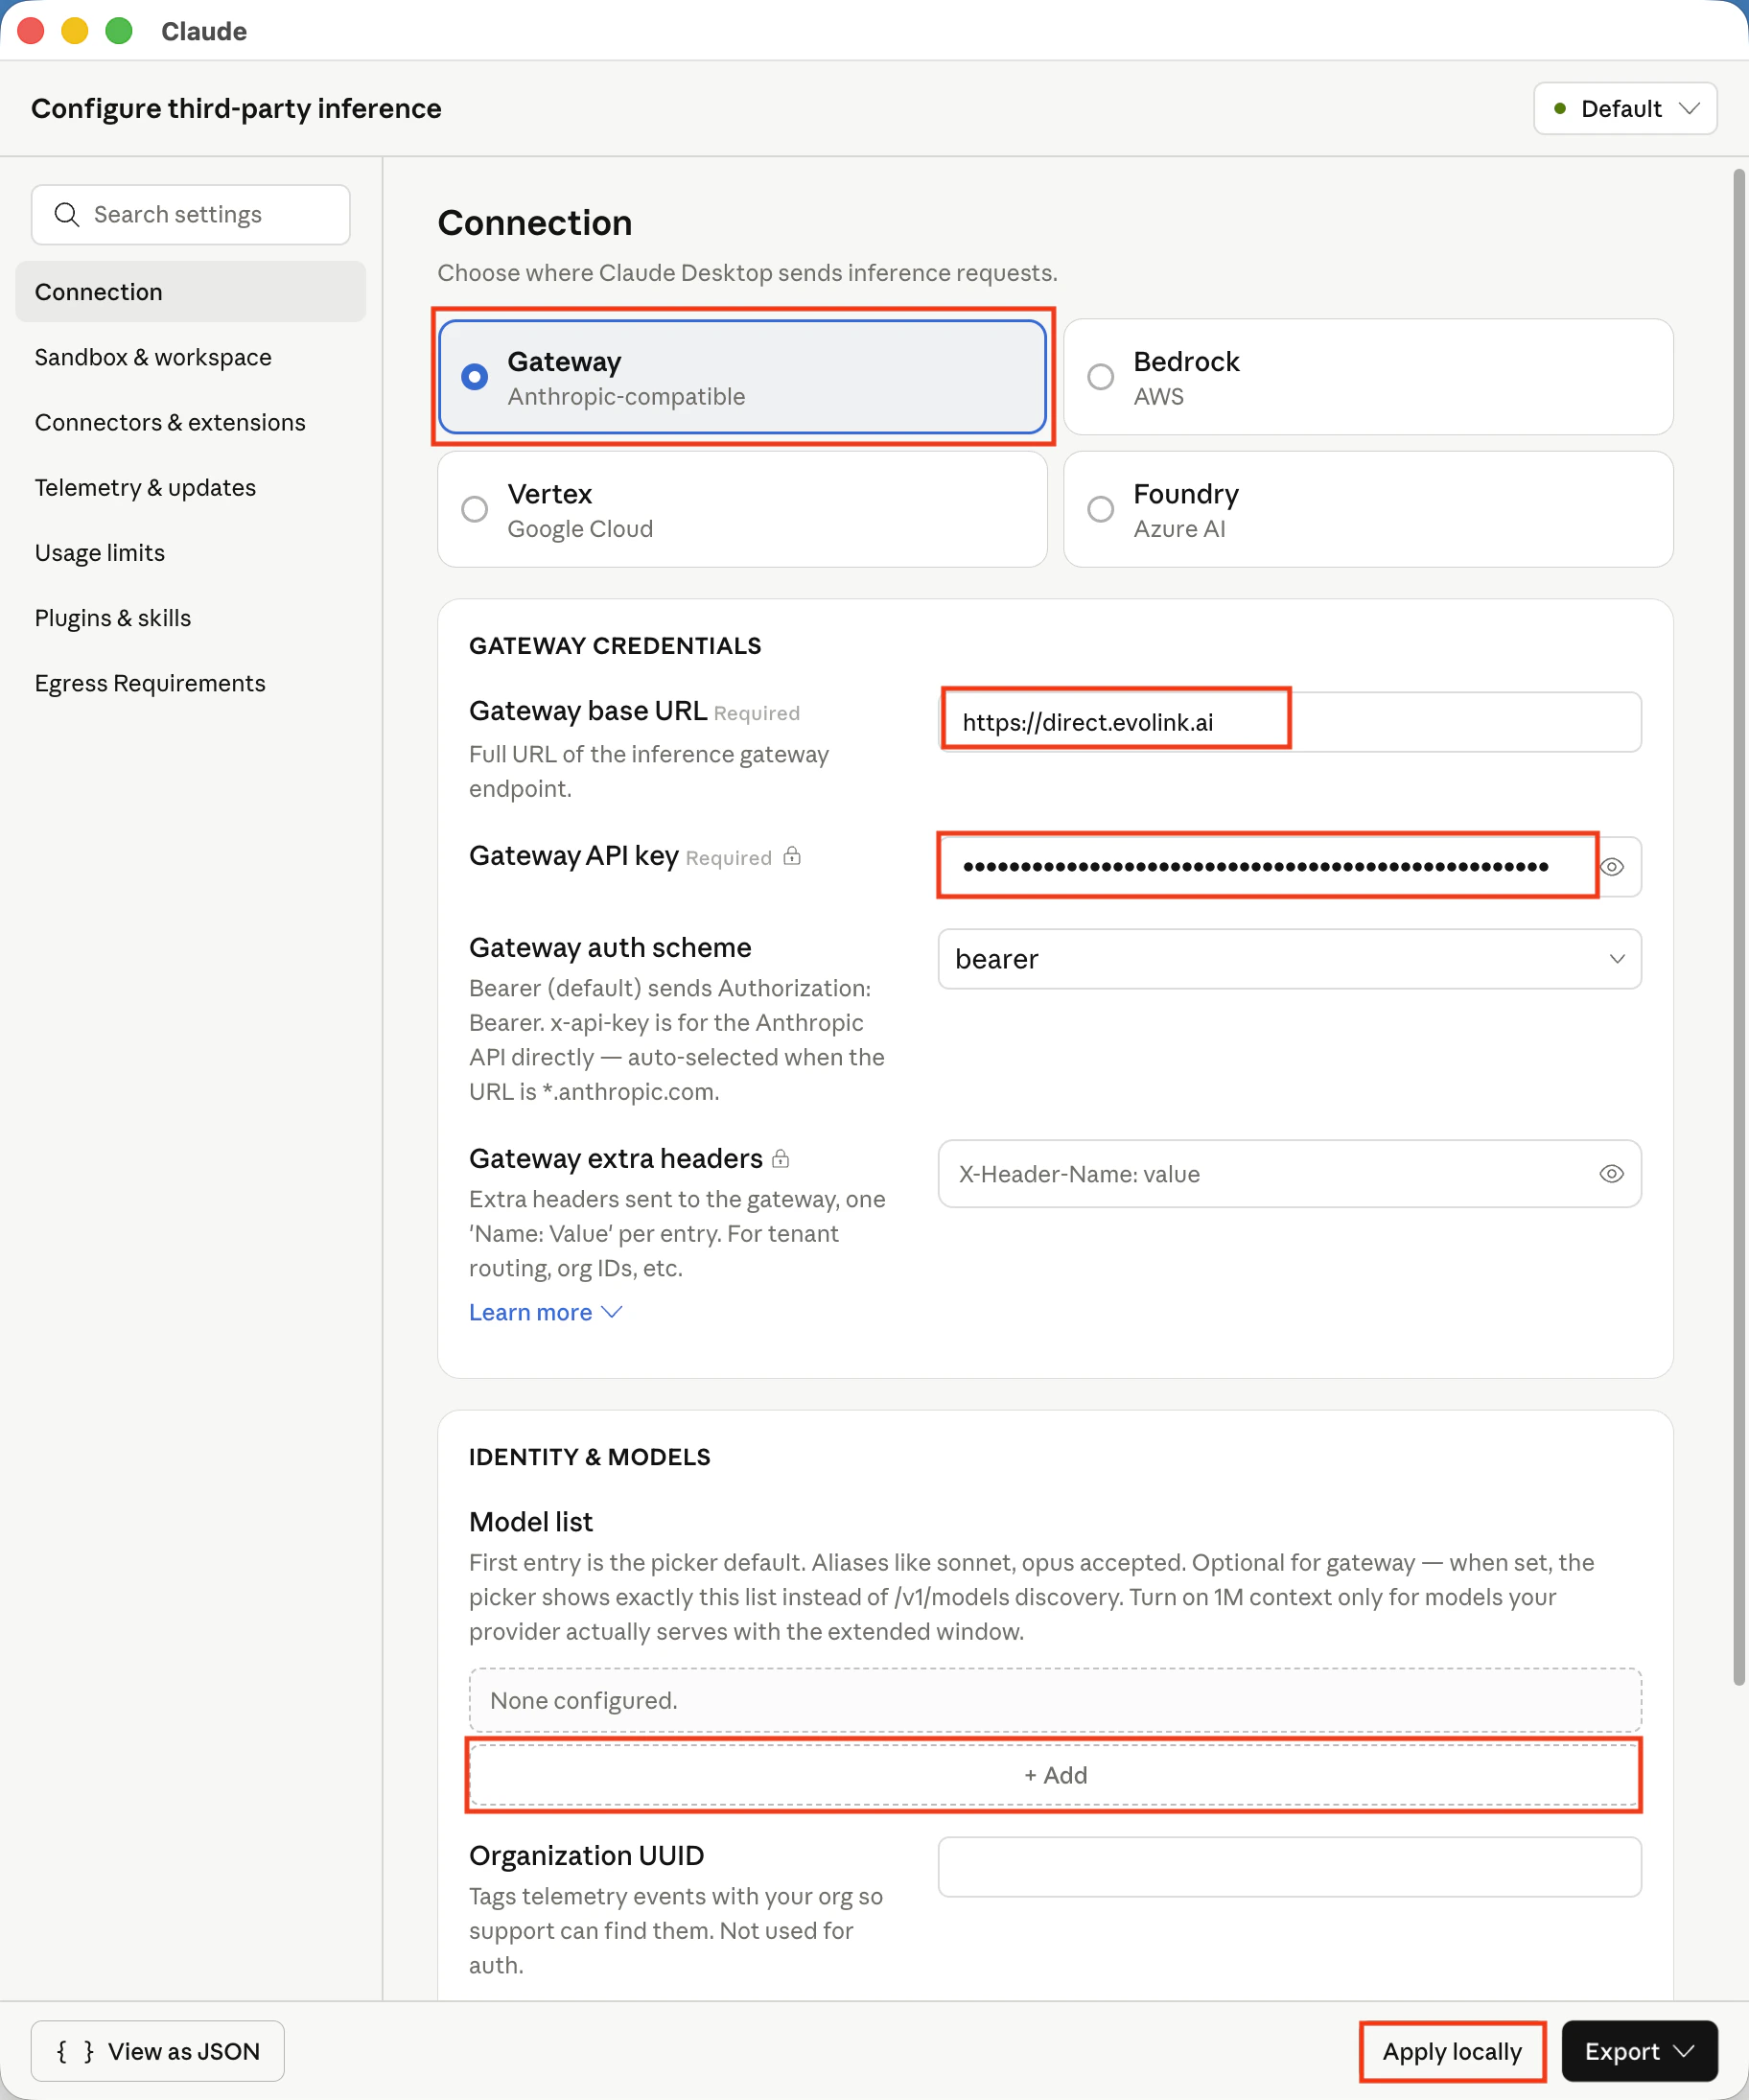
Task: Open the Gateway auth scheme bearer dropdown
Action: pos(1289,959)
